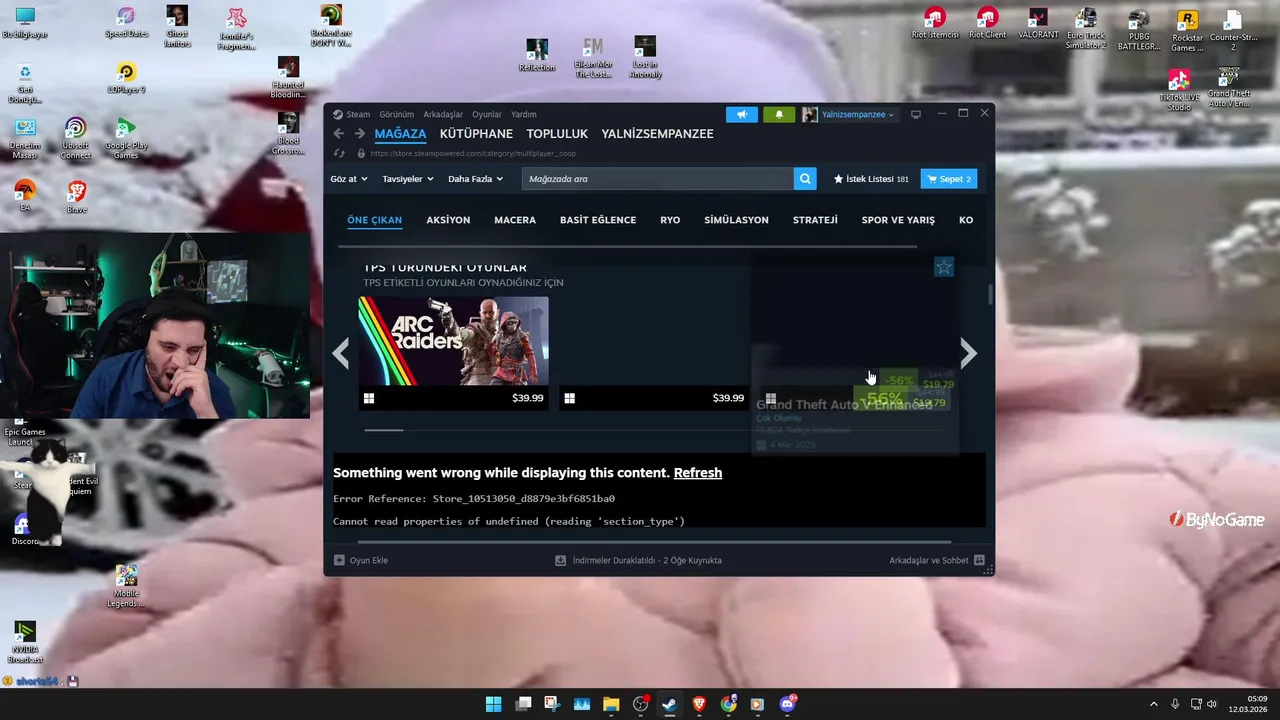Image resolution: width=1280 pixels, height=720 pixels.
Task: Show next games with right carousel arrow
Action: (x=968, y=353)
